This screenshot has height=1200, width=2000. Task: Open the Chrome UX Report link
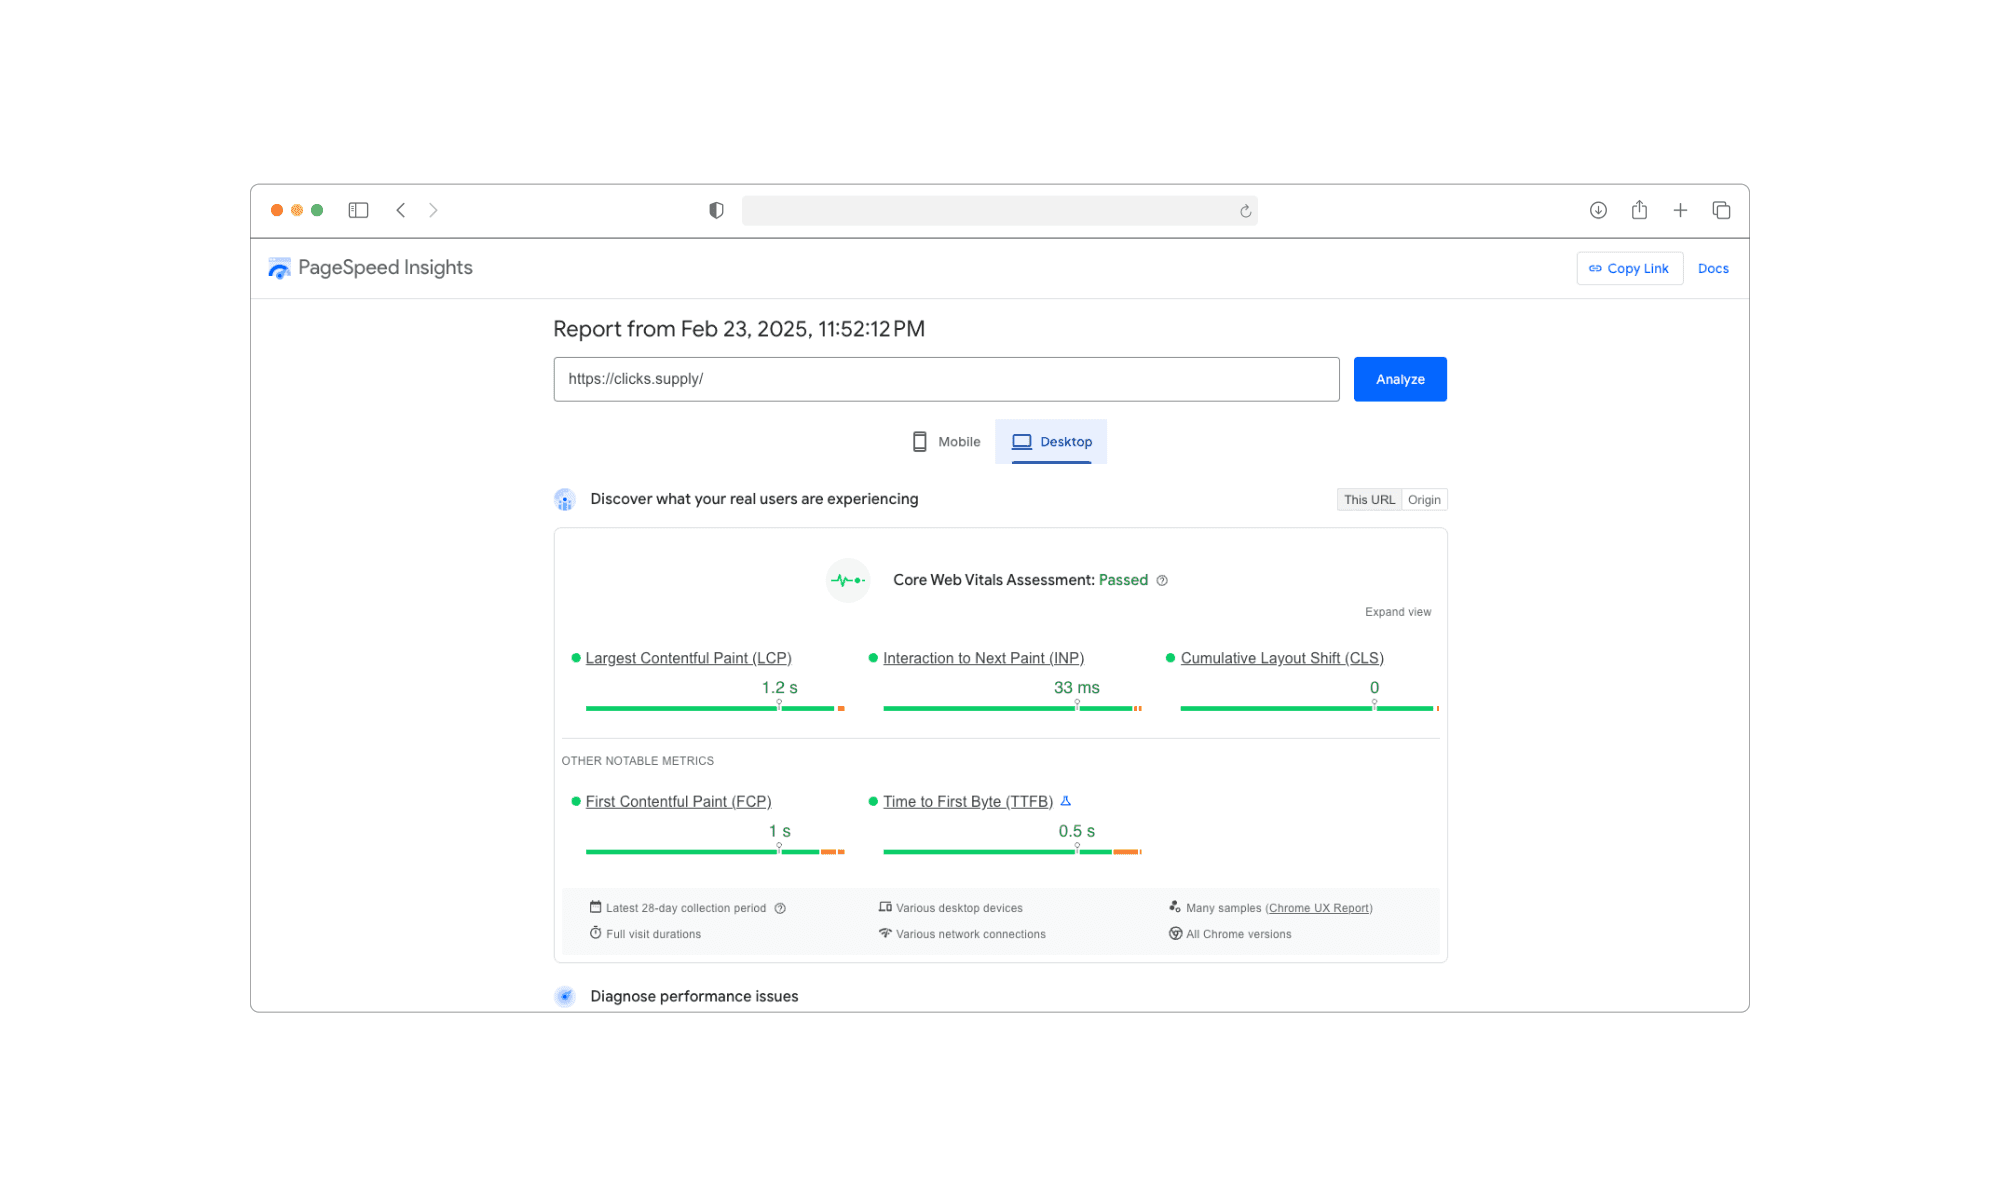coord(1319,908)
